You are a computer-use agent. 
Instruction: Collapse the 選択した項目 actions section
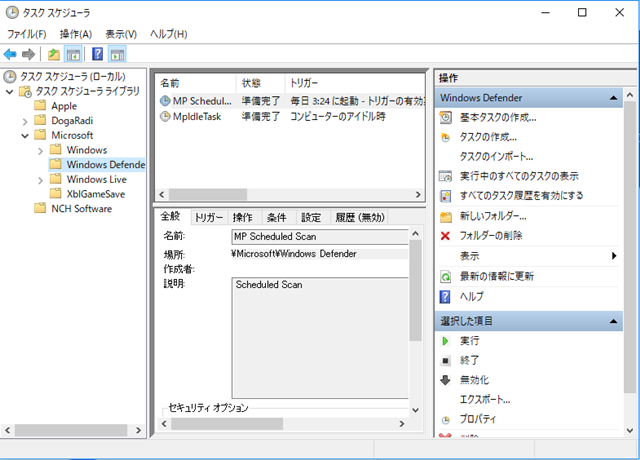click(x=613, y=321)
